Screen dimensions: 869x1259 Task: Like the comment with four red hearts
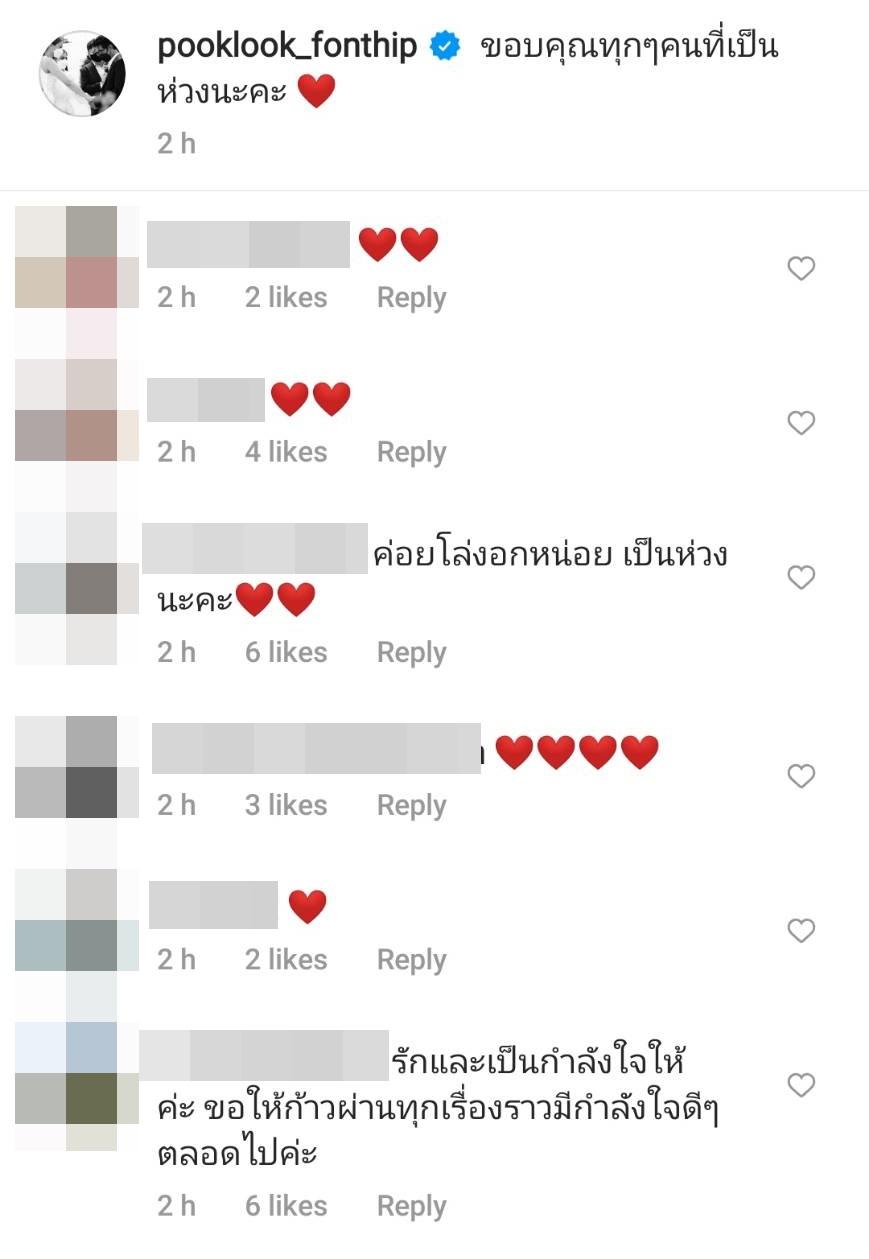point(801,776)
